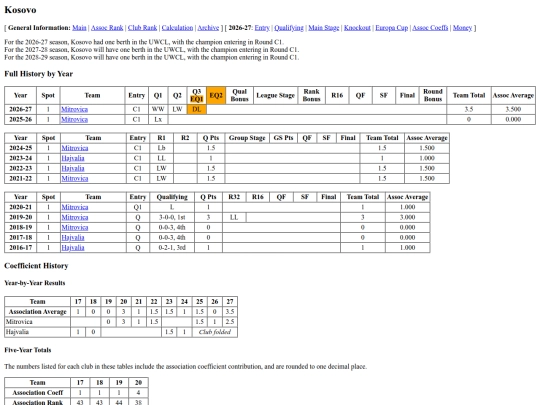
Task: Open Mitrovica link in 2024-25 row
Action: point(75,148)
